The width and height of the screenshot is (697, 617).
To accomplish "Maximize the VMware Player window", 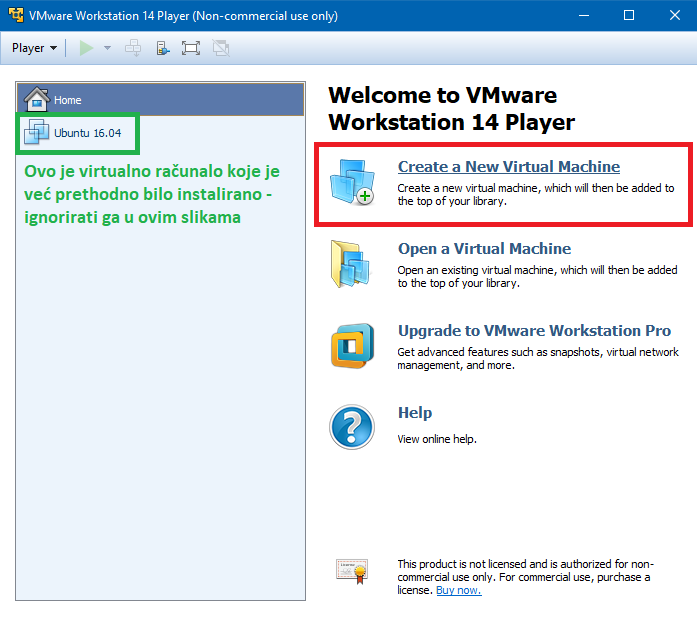I will pyautogui.click(x=629, y=16).
